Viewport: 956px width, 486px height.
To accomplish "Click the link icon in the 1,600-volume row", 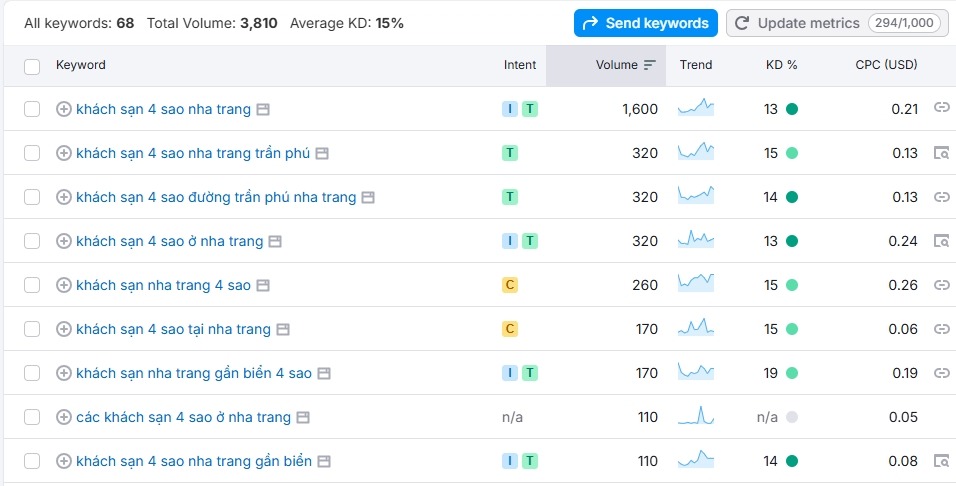I will tap(940, 108).
